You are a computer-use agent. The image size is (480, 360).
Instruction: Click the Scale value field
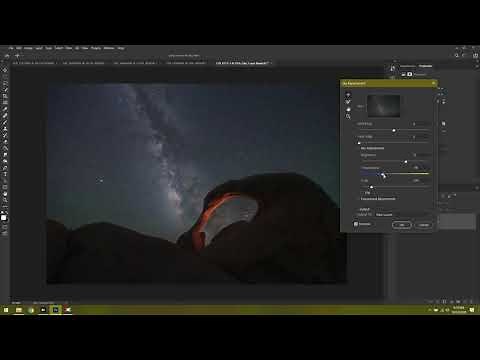(420, 181)
